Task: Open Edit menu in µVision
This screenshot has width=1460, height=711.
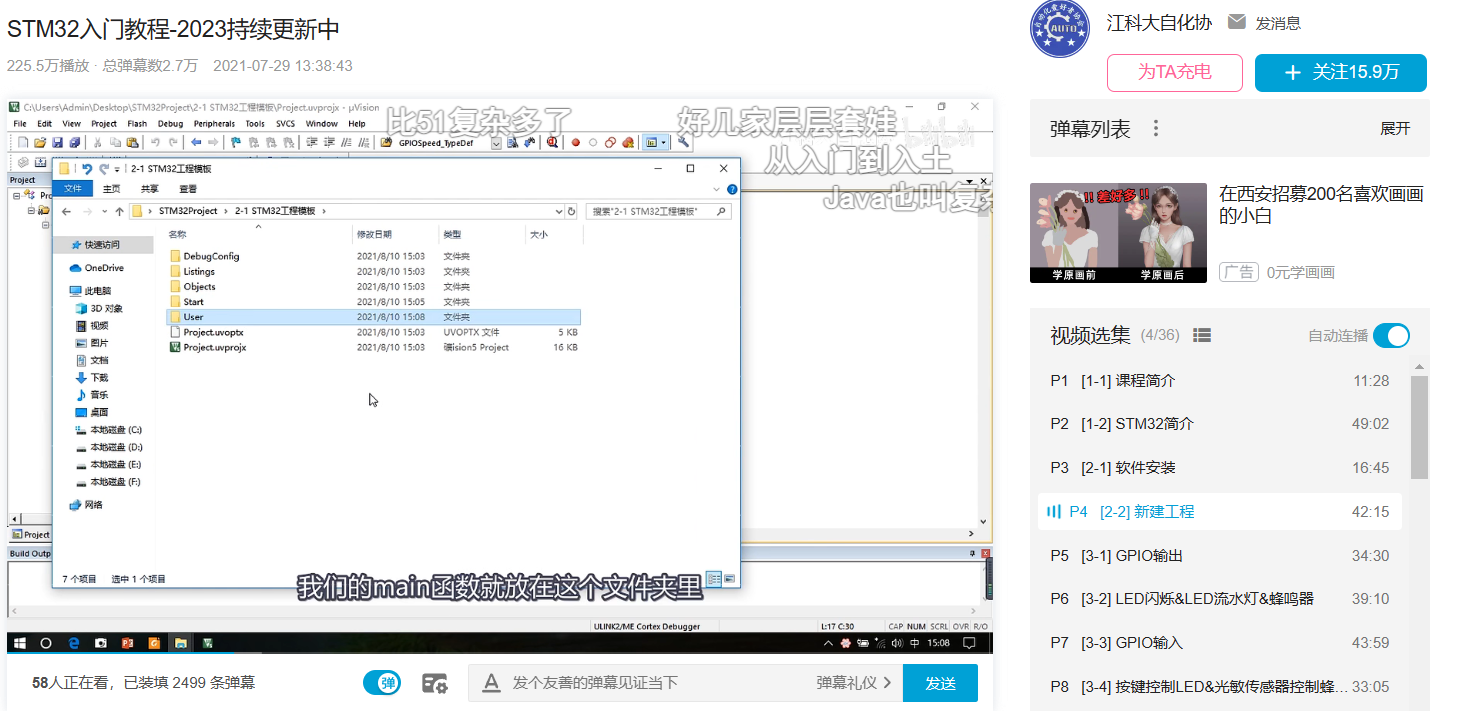Action: coord(44,123)
